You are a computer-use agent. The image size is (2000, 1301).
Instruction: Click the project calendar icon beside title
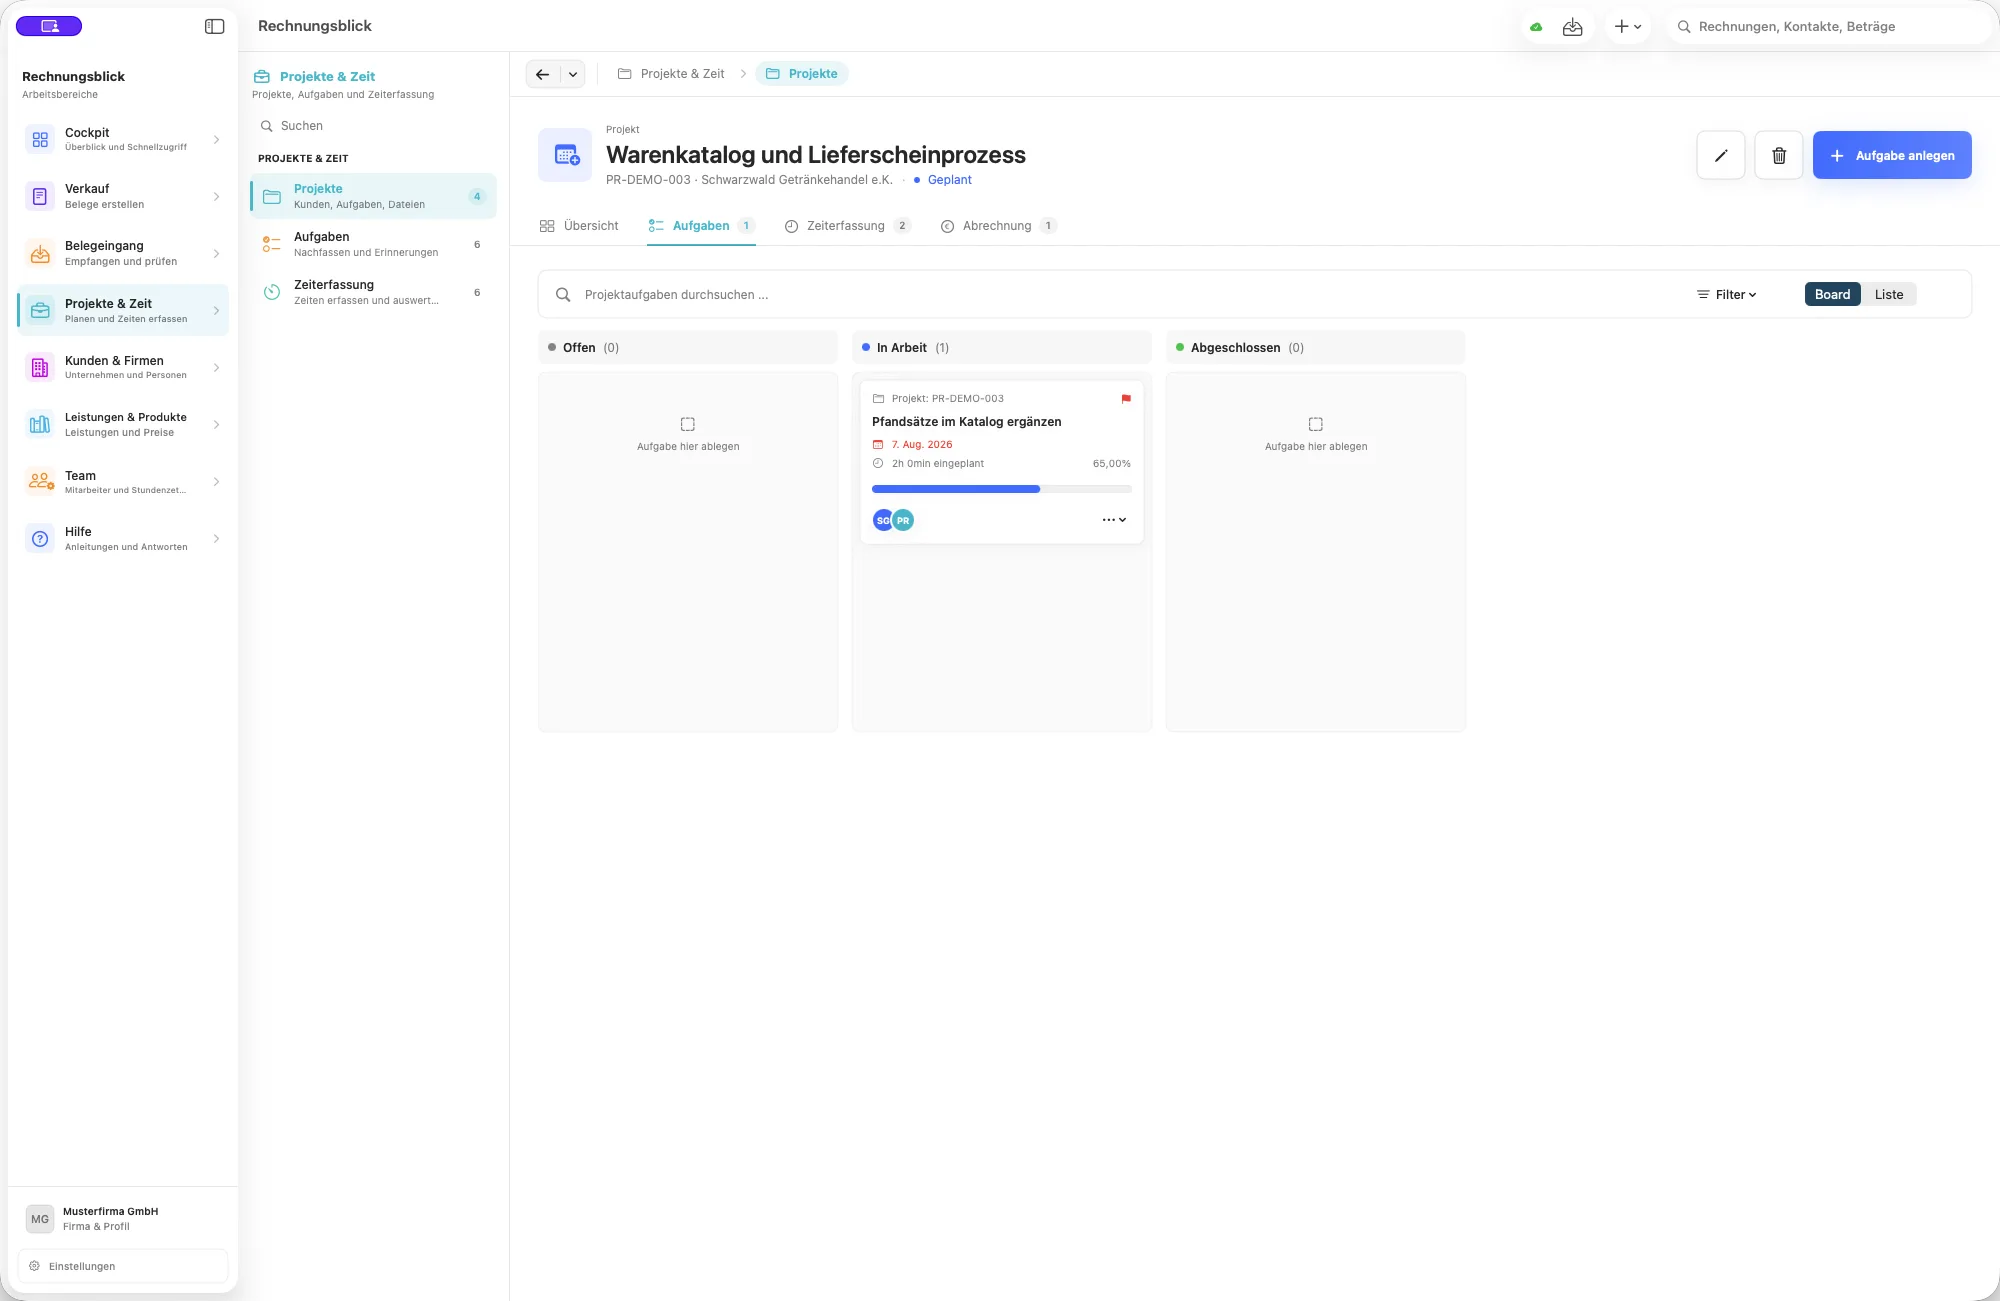(x=565, y=155)
